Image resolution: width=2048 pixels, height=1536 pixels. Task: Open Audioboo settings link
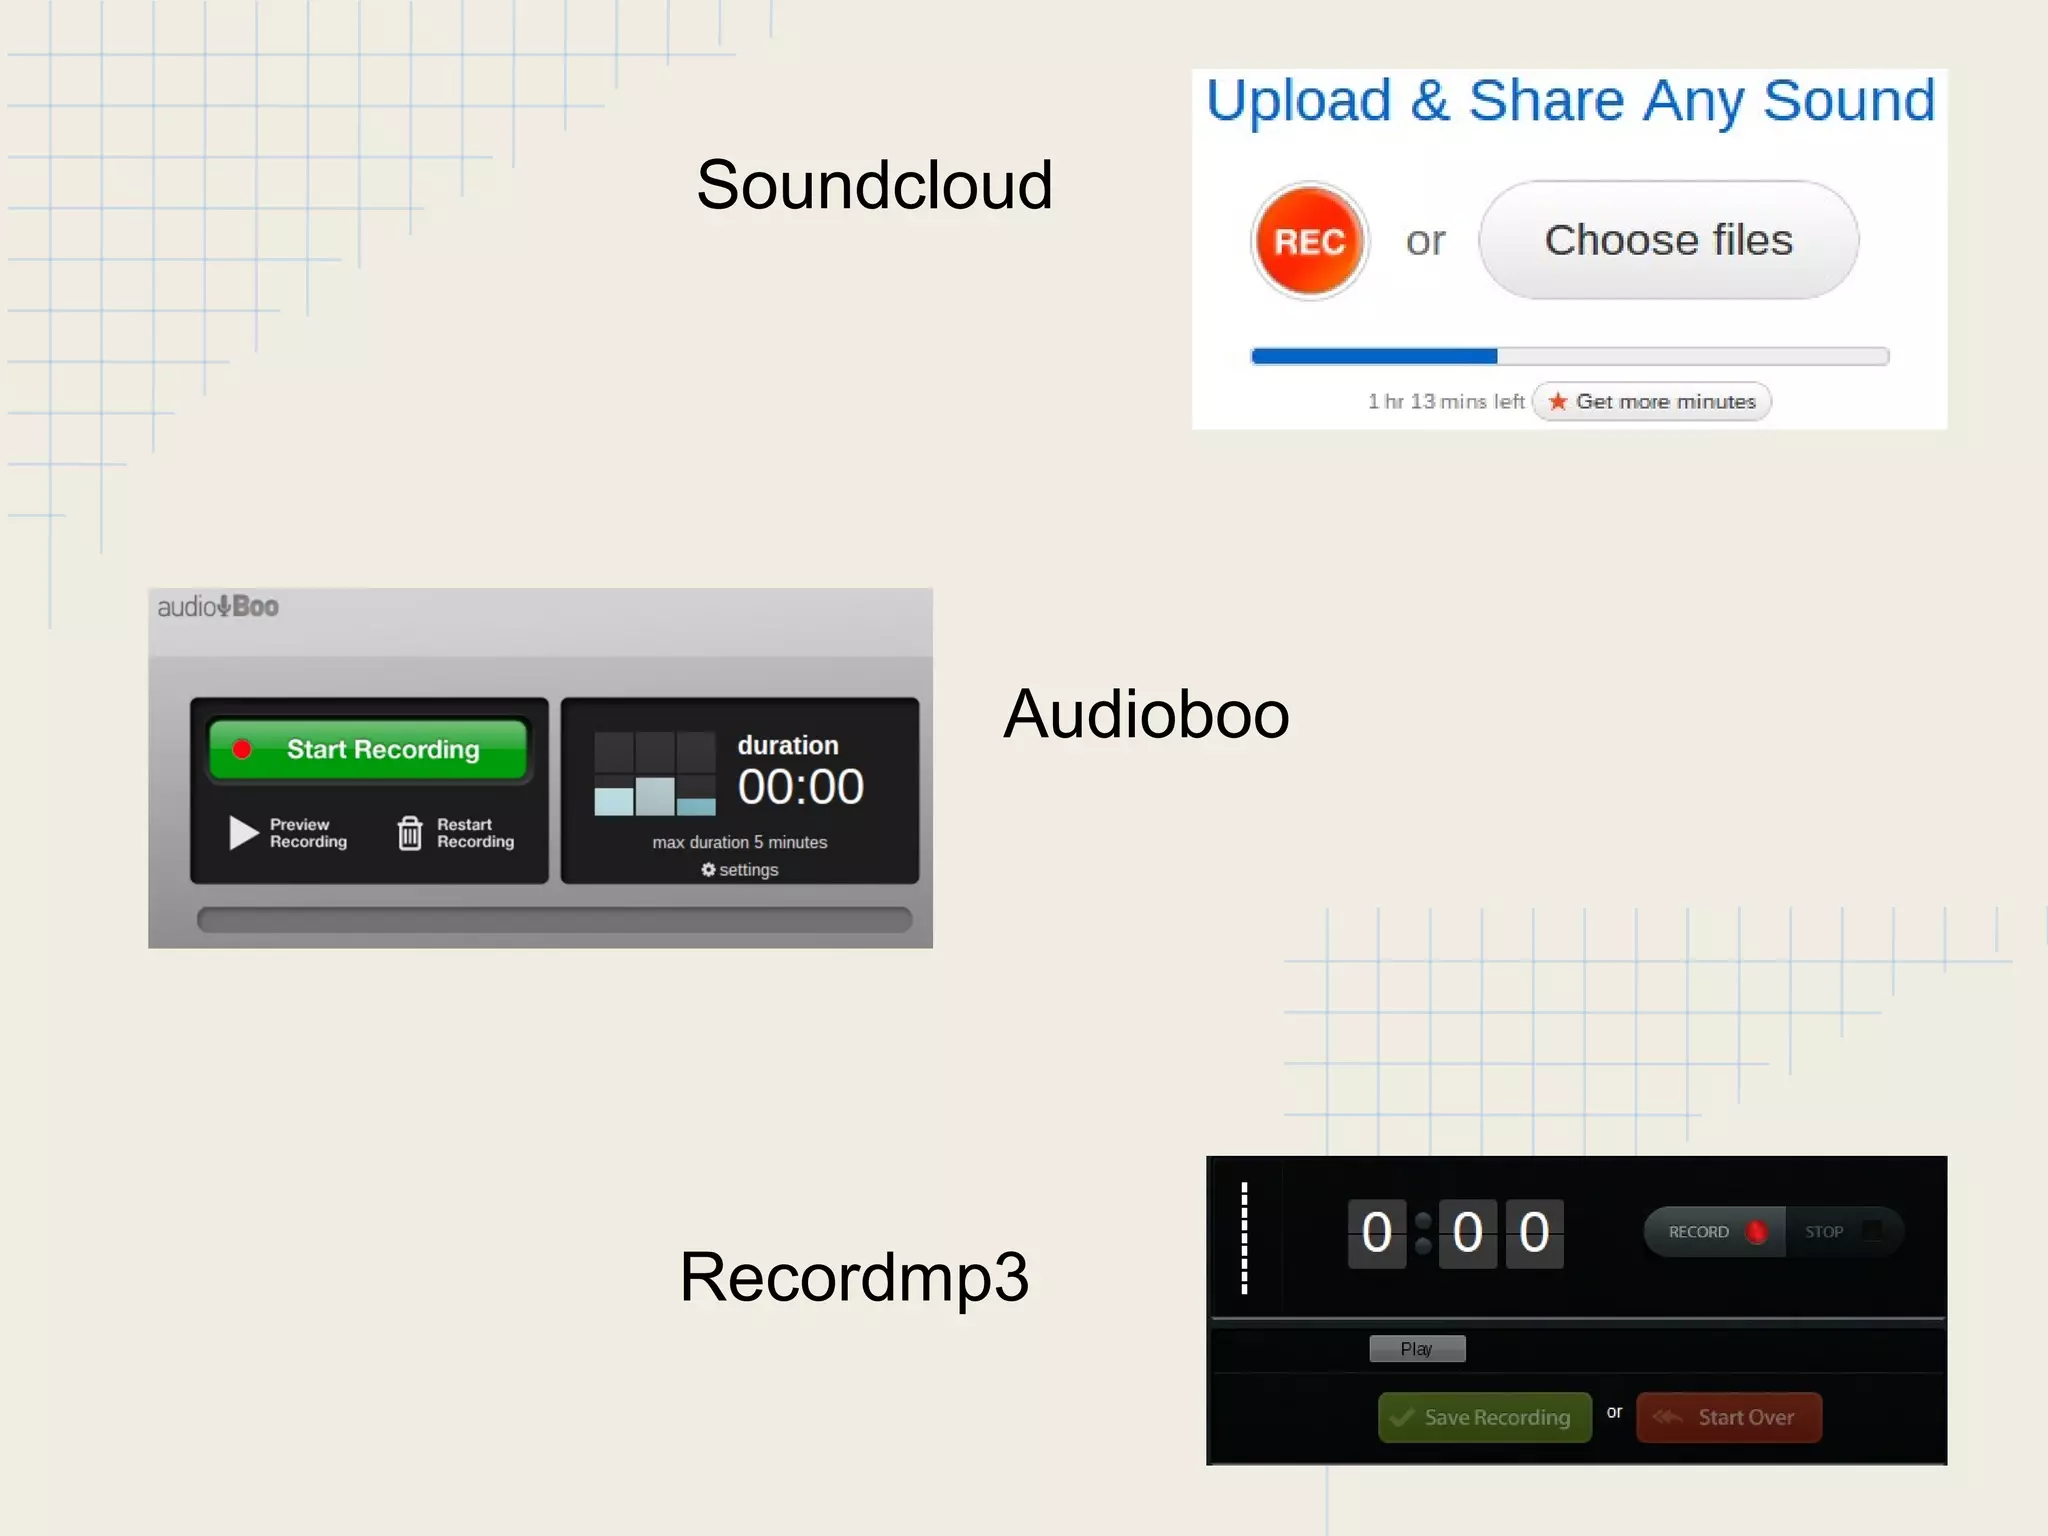(740, 870)
